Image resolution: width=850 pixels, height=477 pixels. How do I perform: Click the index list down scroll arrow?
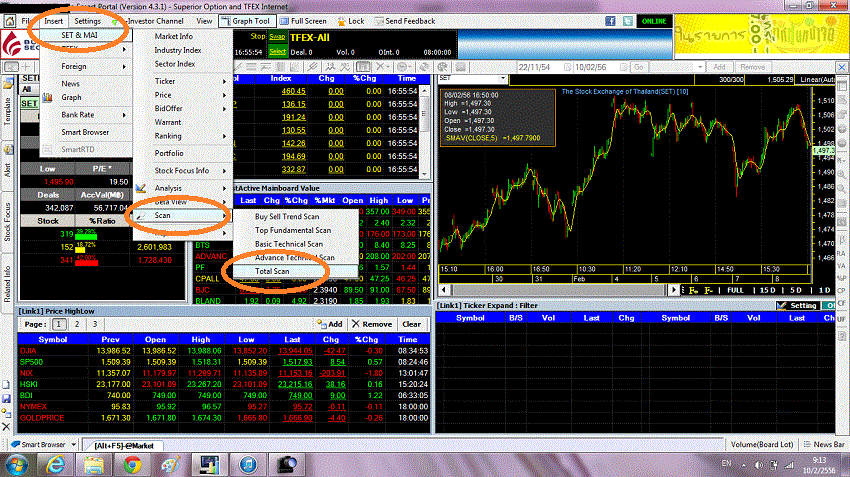(x=424, y=175)
